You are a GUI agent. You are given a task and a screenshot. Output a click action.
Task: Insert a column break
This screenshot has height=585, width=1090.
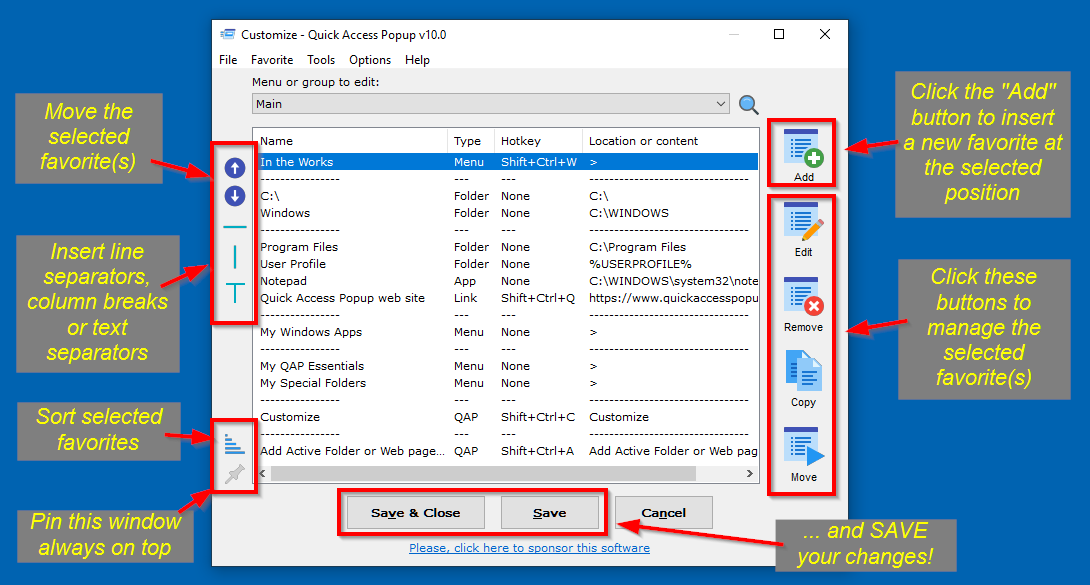[234, 257]
